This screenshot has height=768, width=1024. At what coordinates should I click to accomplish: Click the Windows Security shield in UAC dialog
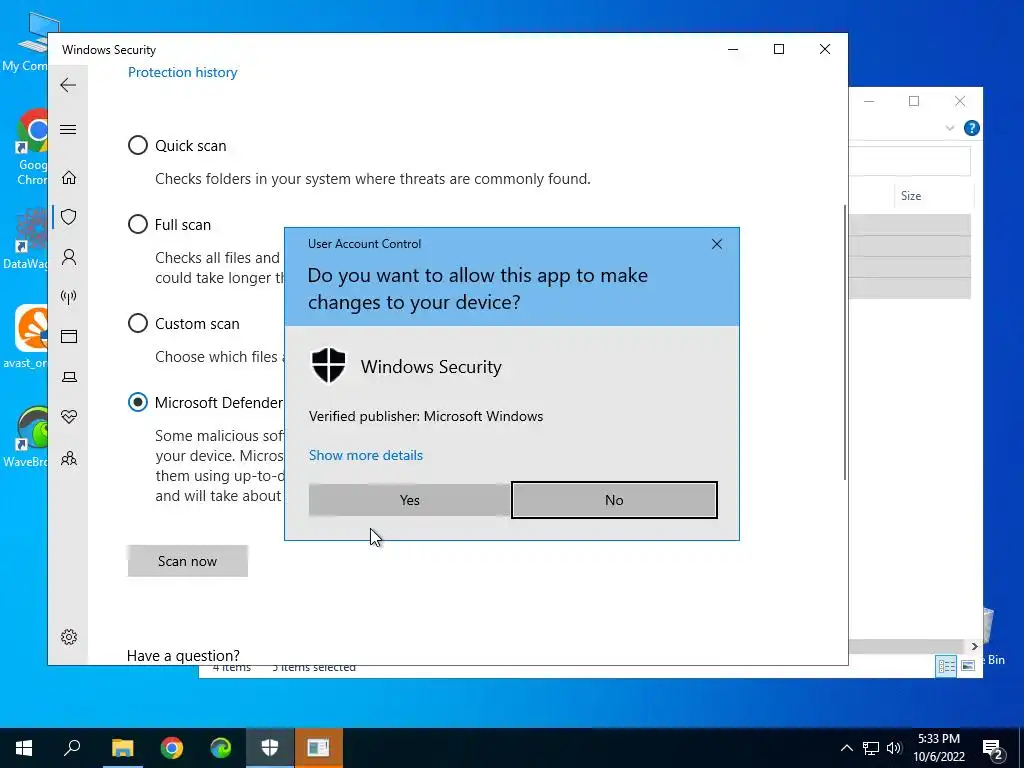pyautogui.click(x=328, y=366)
